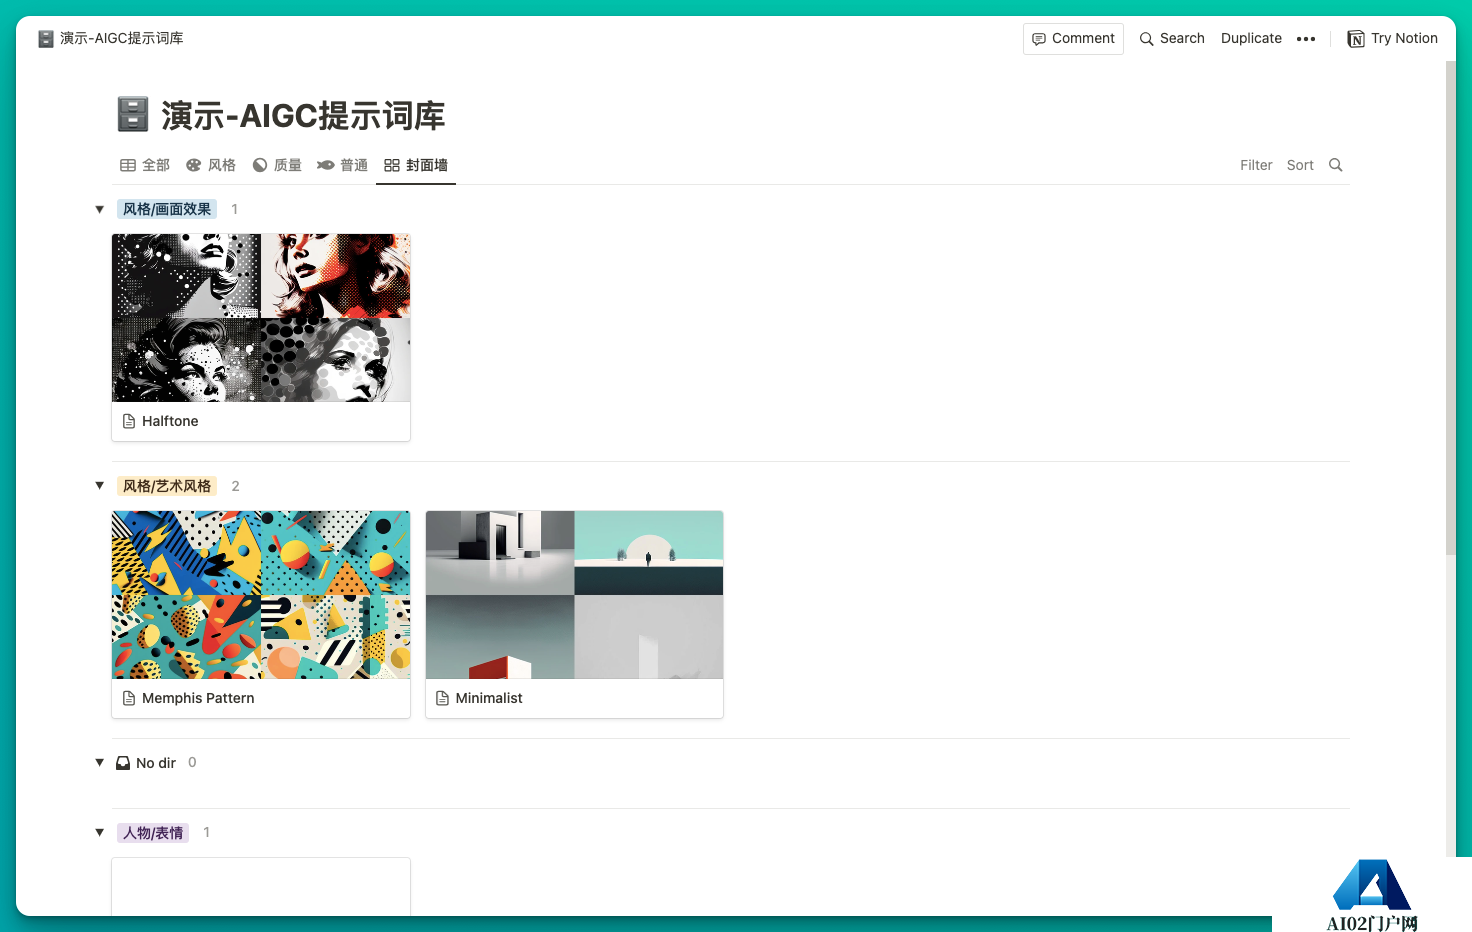This screenshot has height=932, width=1472.
Task: Click the large file cabinet page icon
Action: [133, 115]
